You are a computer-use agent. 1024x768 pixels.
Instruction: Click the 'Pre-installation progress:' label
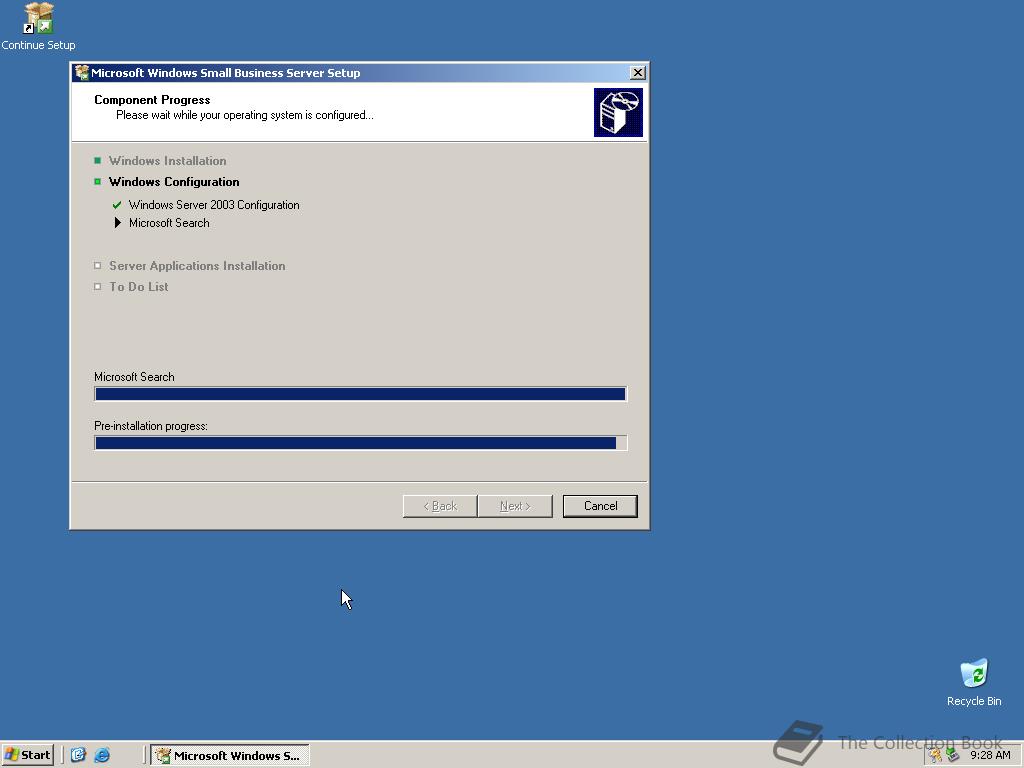pyautogui.click(x=151, y=426)
